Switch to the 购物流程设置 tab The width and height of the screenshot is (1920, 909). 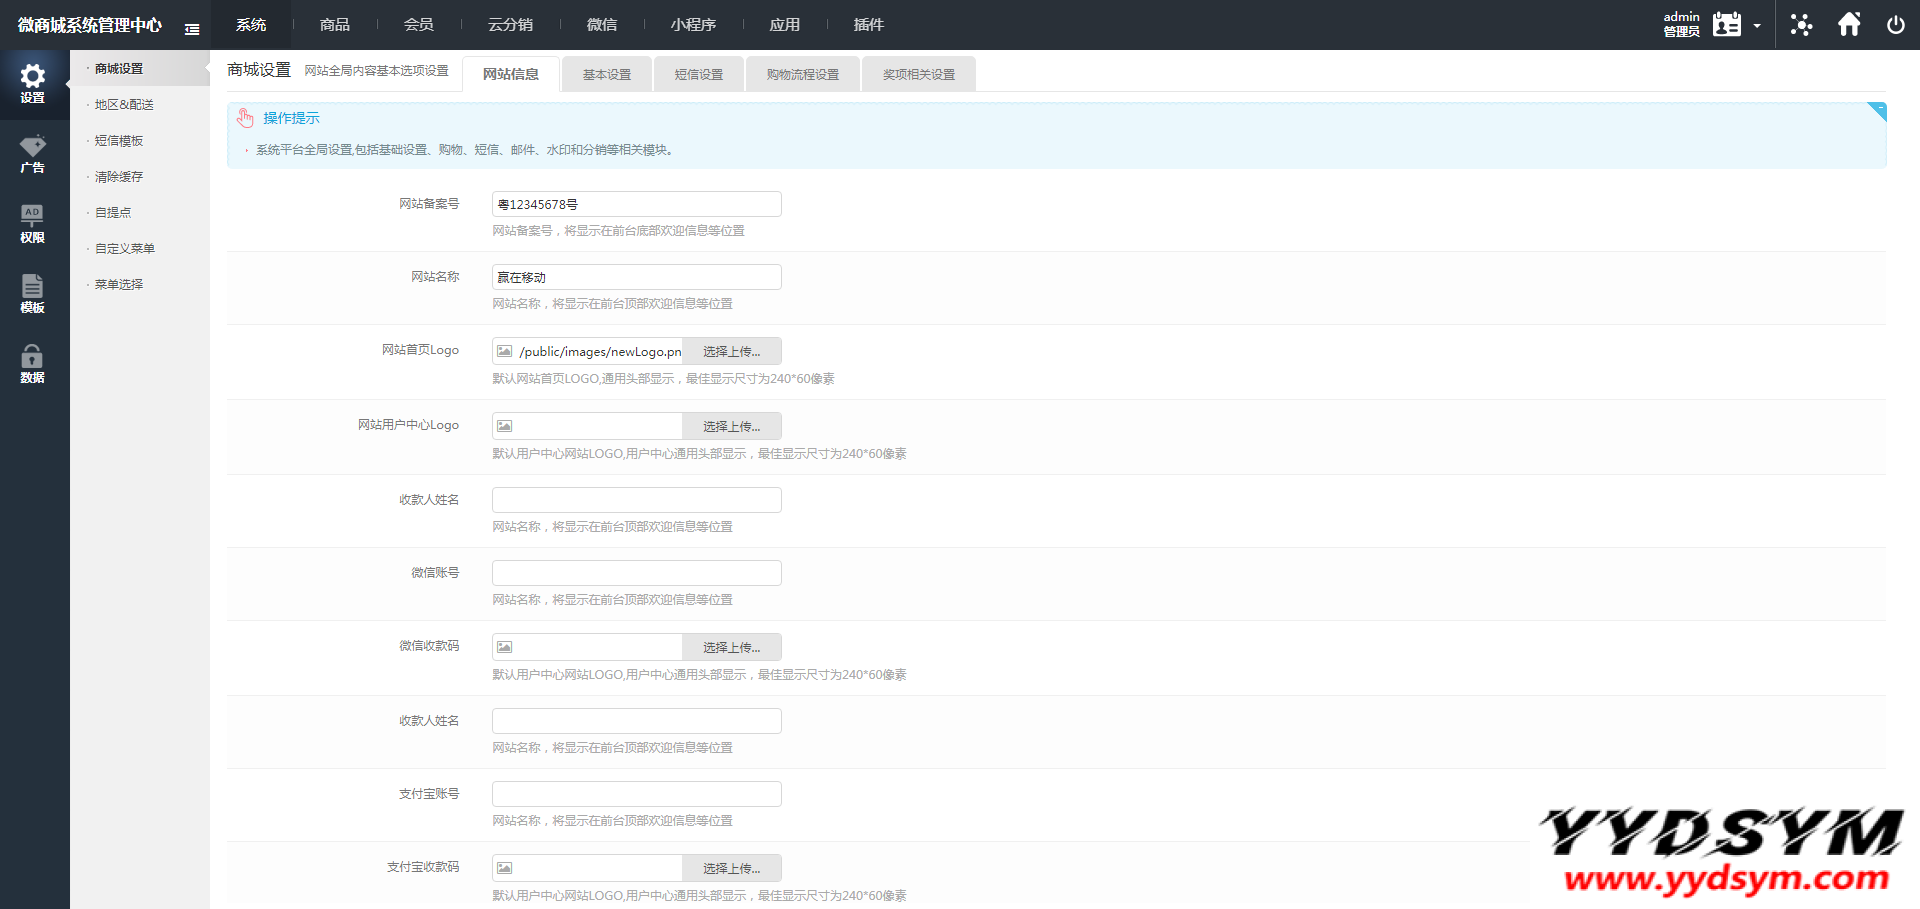802,75
